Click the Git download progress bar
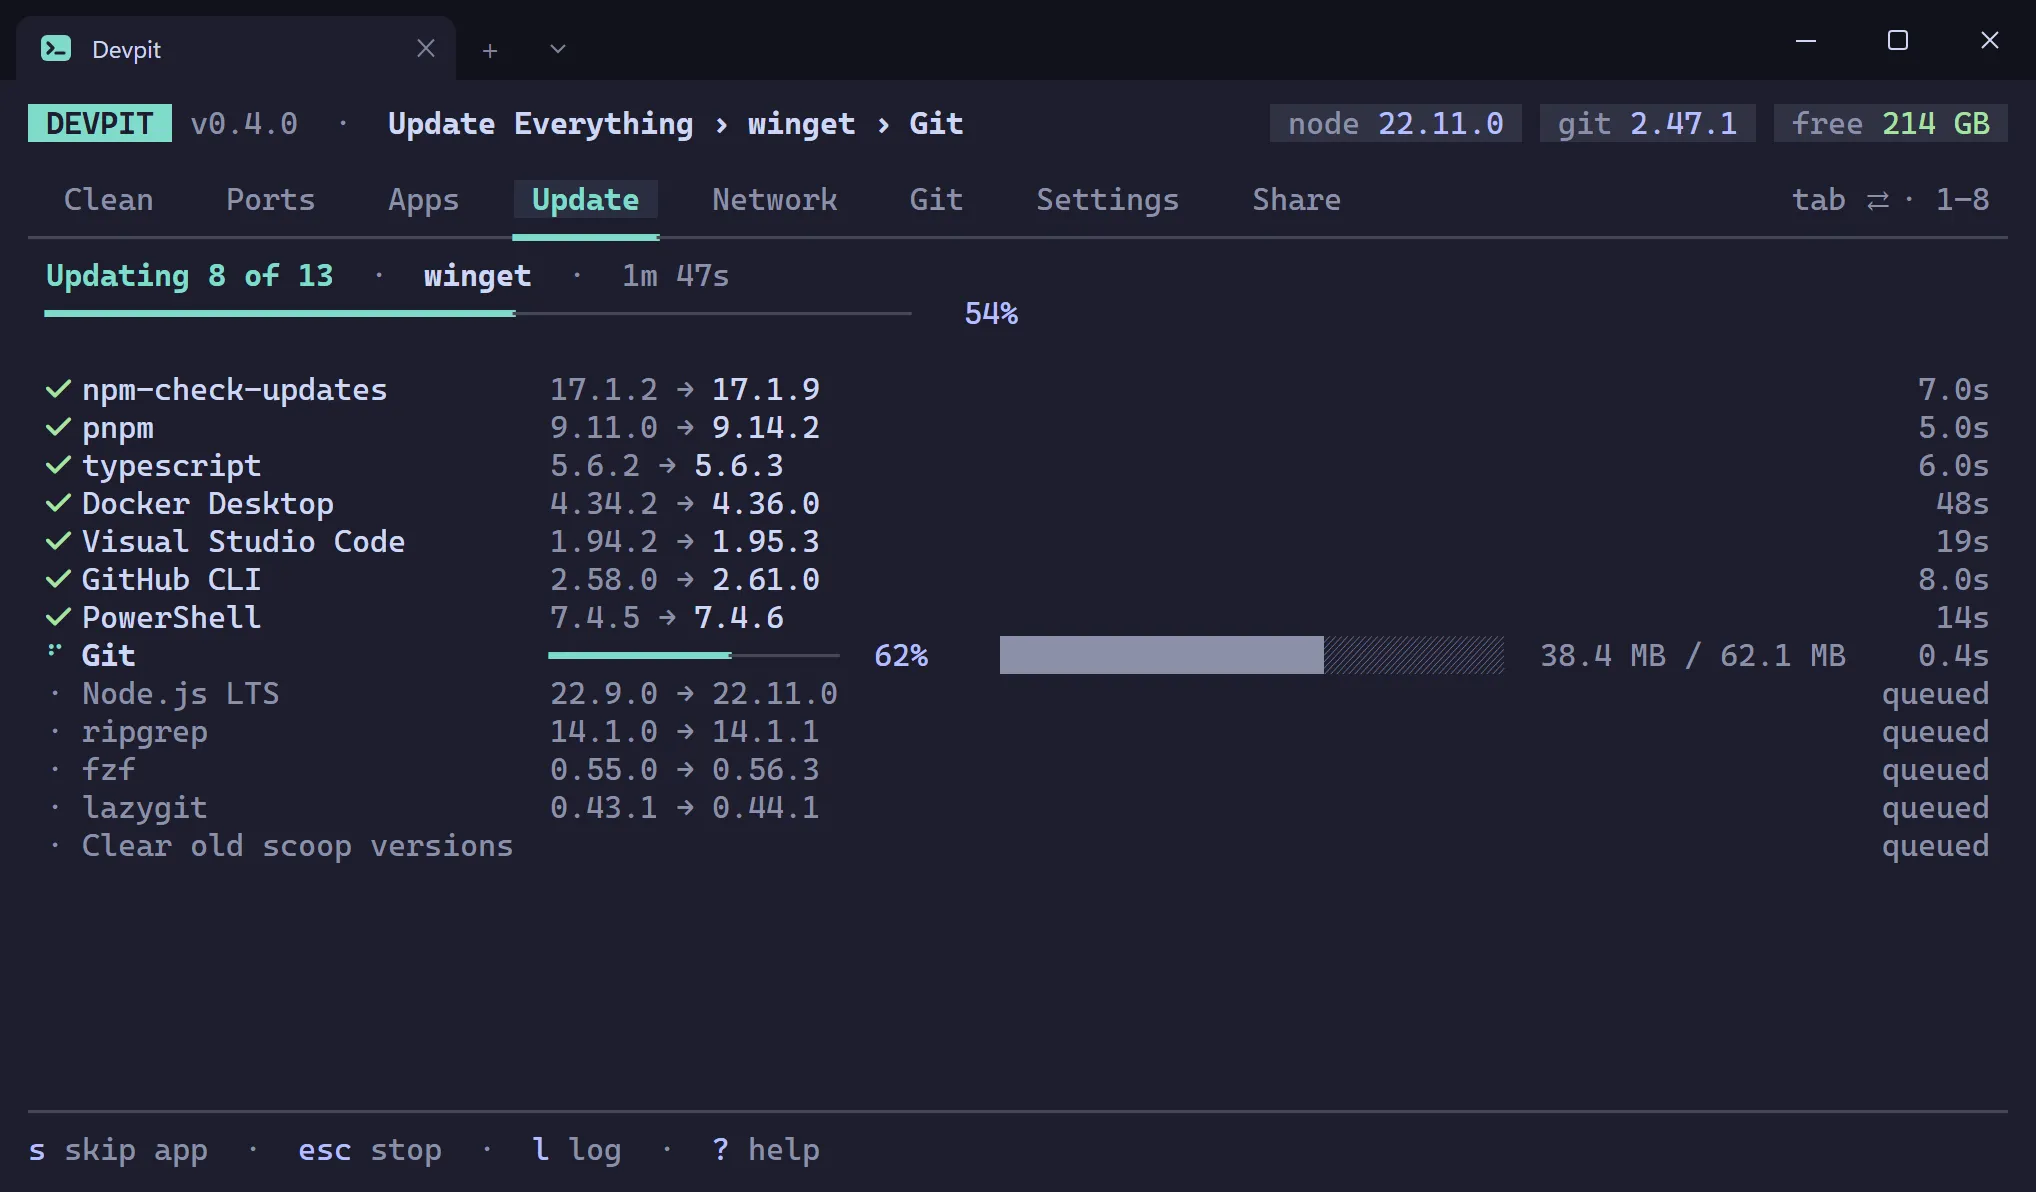The width and height of the screenshot is (2036, 1192). click(694, 655)
